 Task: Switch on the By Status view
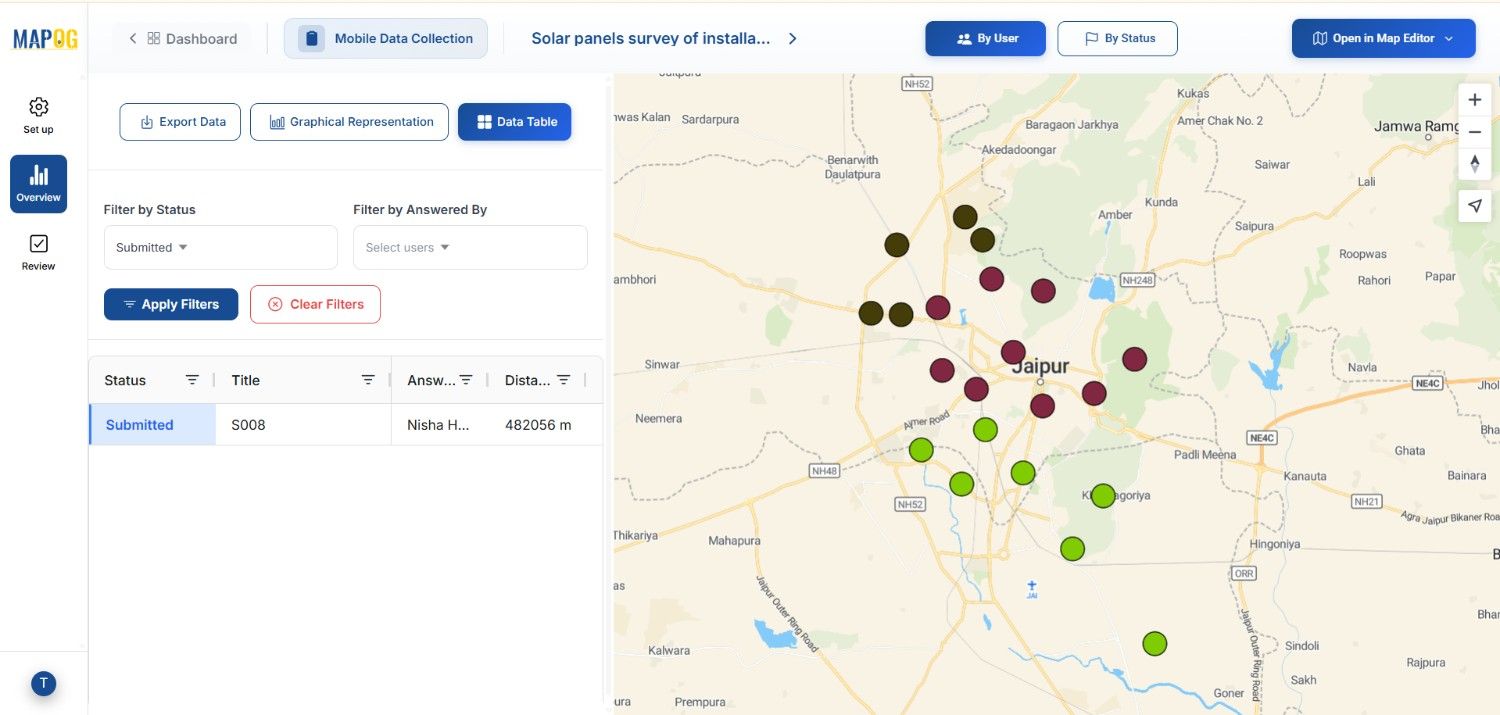1117,38
